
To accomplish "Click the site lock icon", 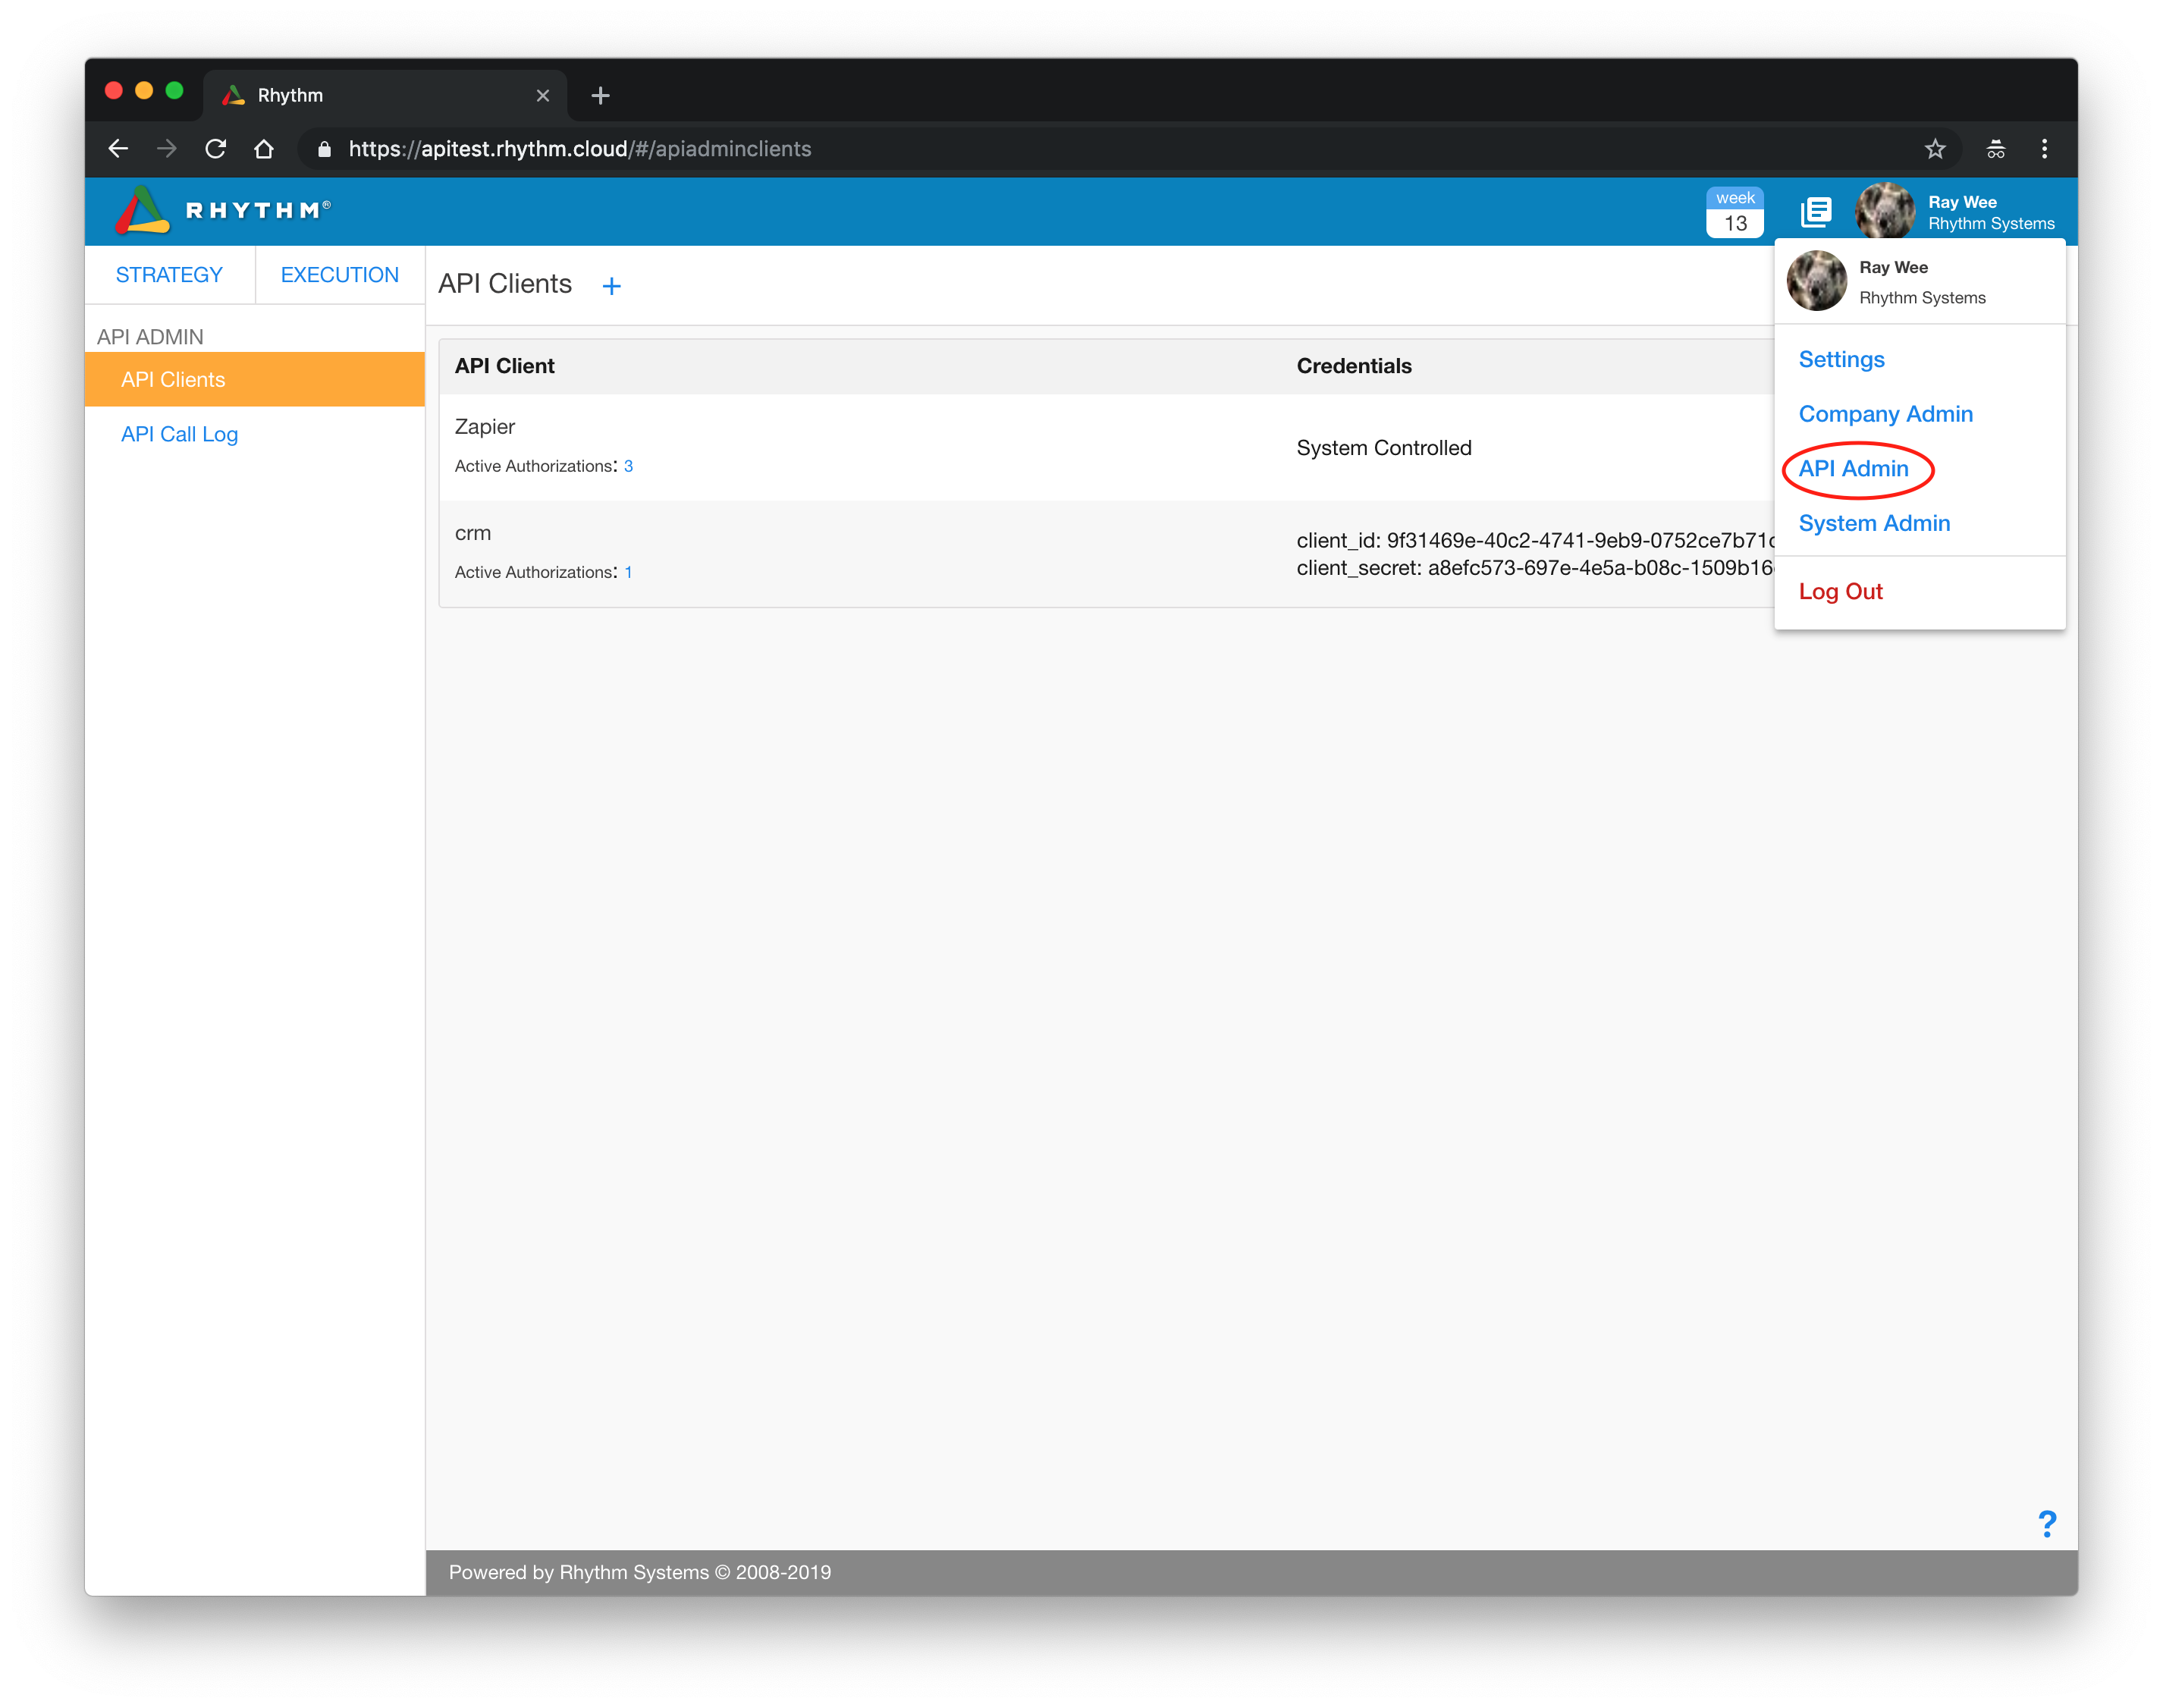I will click(x=324, y=149).
